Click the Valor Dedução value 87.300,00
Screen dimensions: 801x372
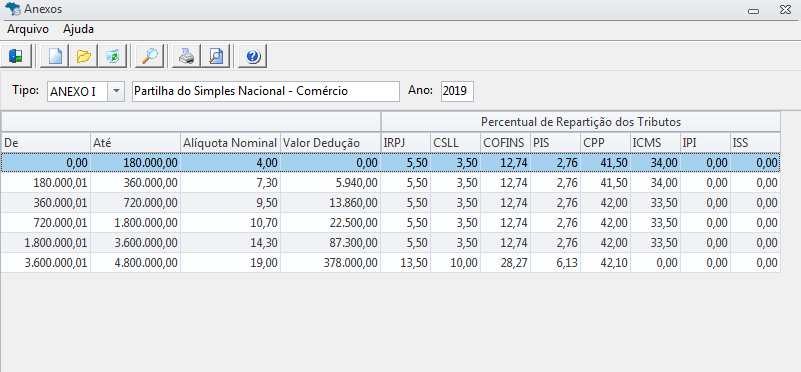(x=331, y=243)
